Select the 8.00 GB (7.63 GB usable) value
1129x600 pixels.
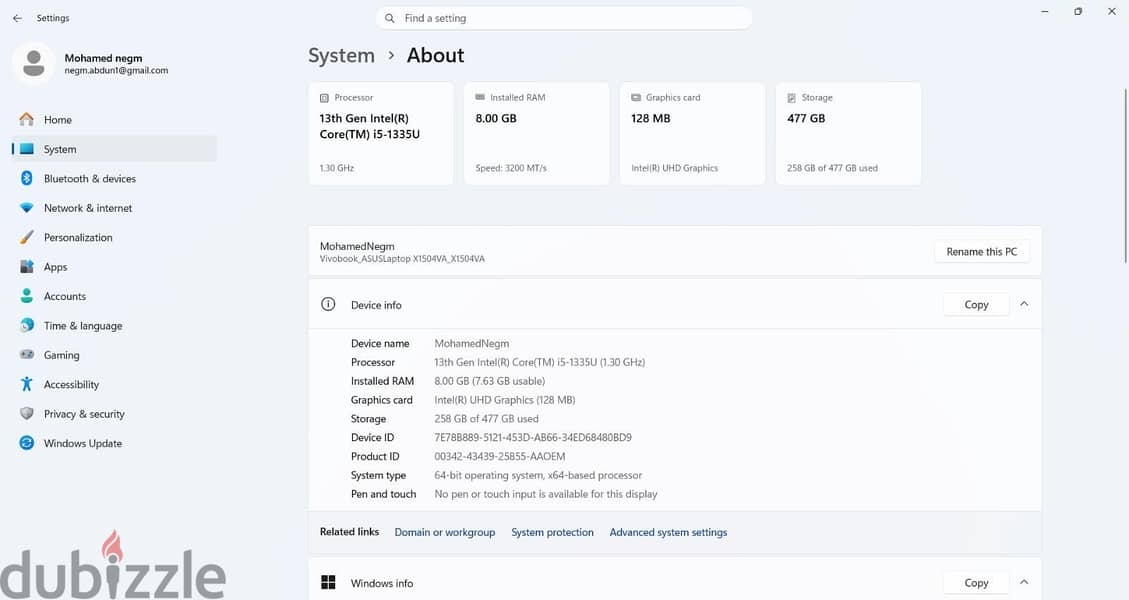pyautogui.click(x=490, y=381)
